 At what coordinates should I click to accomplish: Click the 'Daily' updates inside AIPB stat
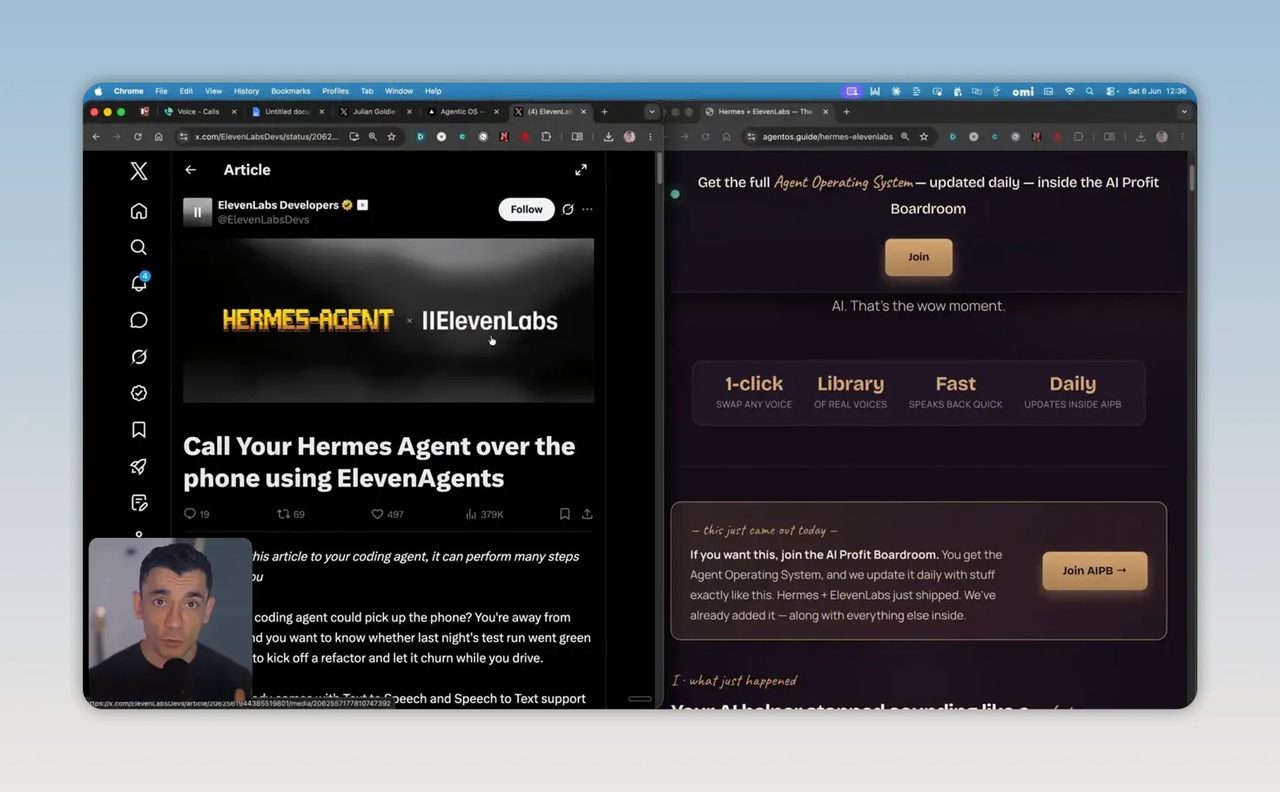point(1072,392)
